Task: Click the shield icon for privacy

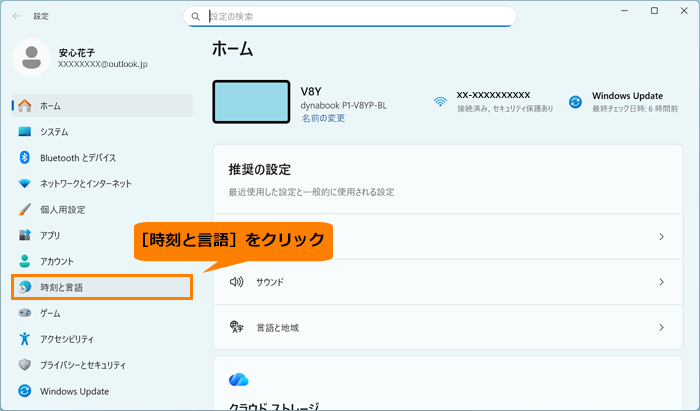Action: (25, 365)
